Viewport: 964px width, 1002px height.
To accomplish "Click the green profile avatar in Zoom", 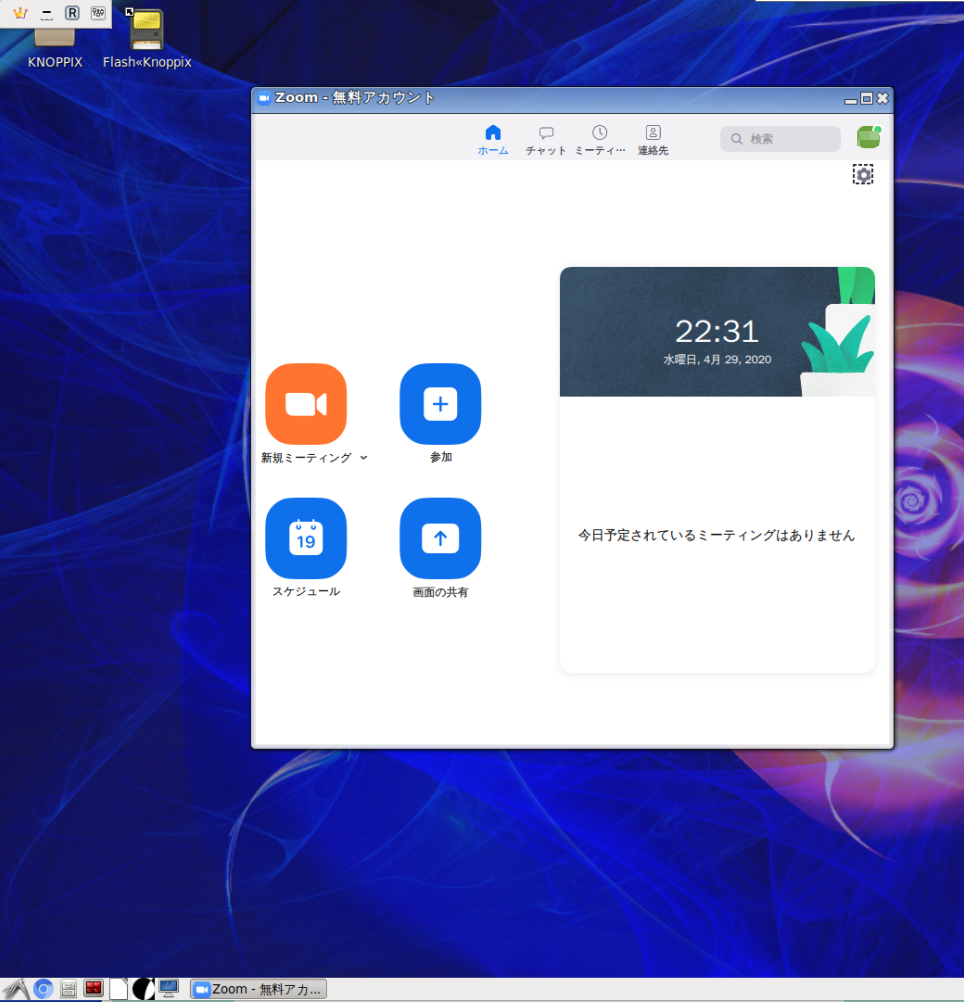I will click(868, 138).
